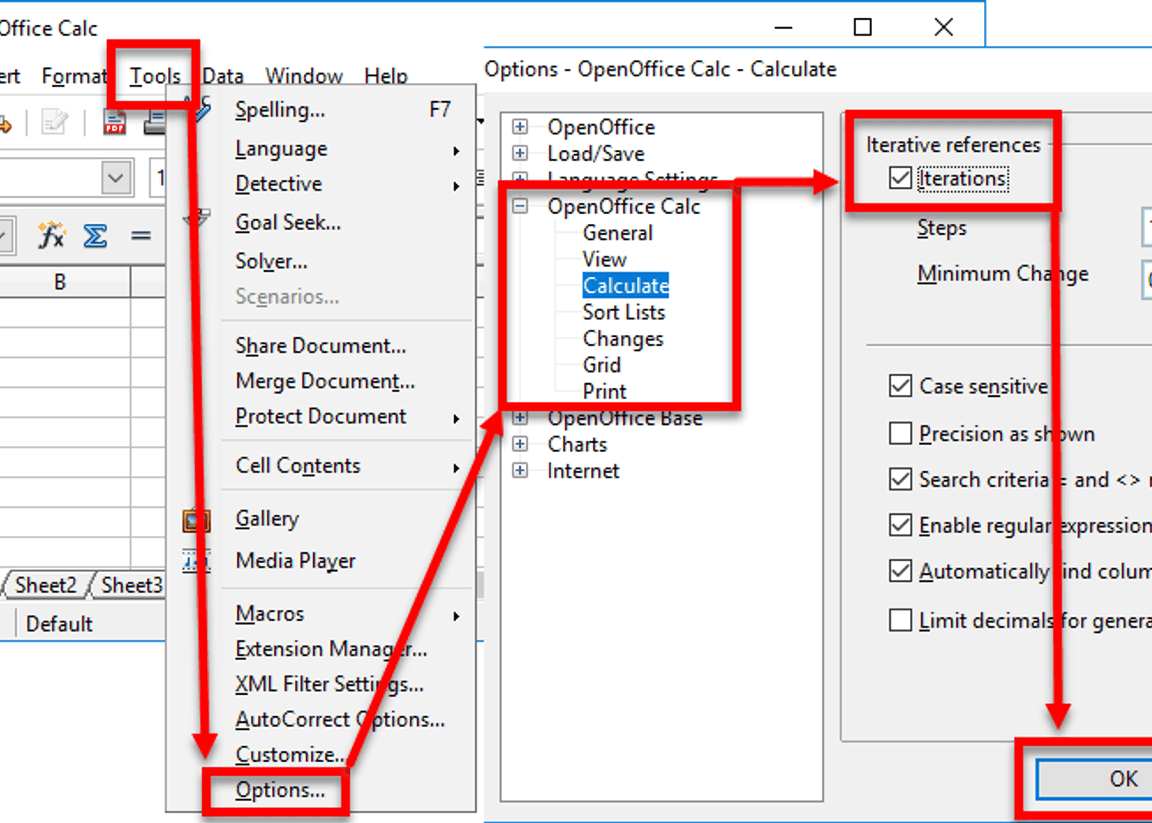This screenshot has height=823, width=1152.
Task: Open the Window menu
Action: [x=304, y=76]
